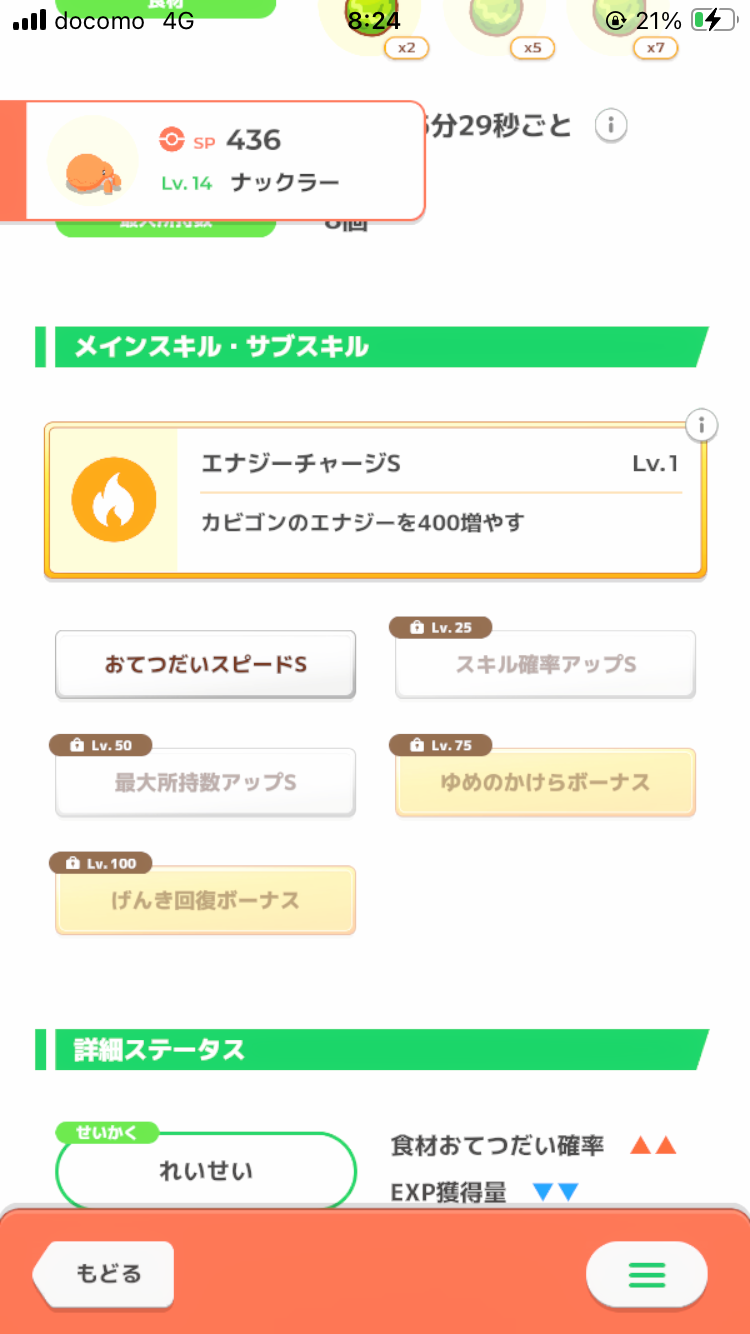Tap the locked ゆめのかけらボーナス skill
750x1334 pixels.
[545, 782]
